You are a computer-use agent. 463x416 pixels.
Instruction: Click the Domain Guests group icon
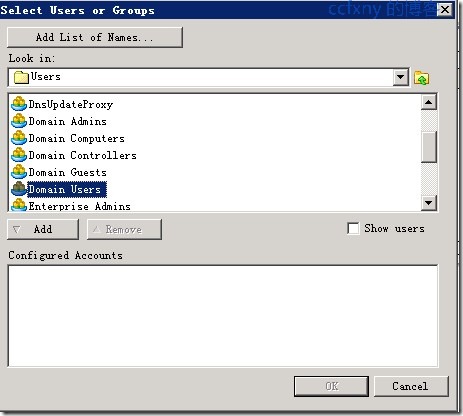[19, 172]
